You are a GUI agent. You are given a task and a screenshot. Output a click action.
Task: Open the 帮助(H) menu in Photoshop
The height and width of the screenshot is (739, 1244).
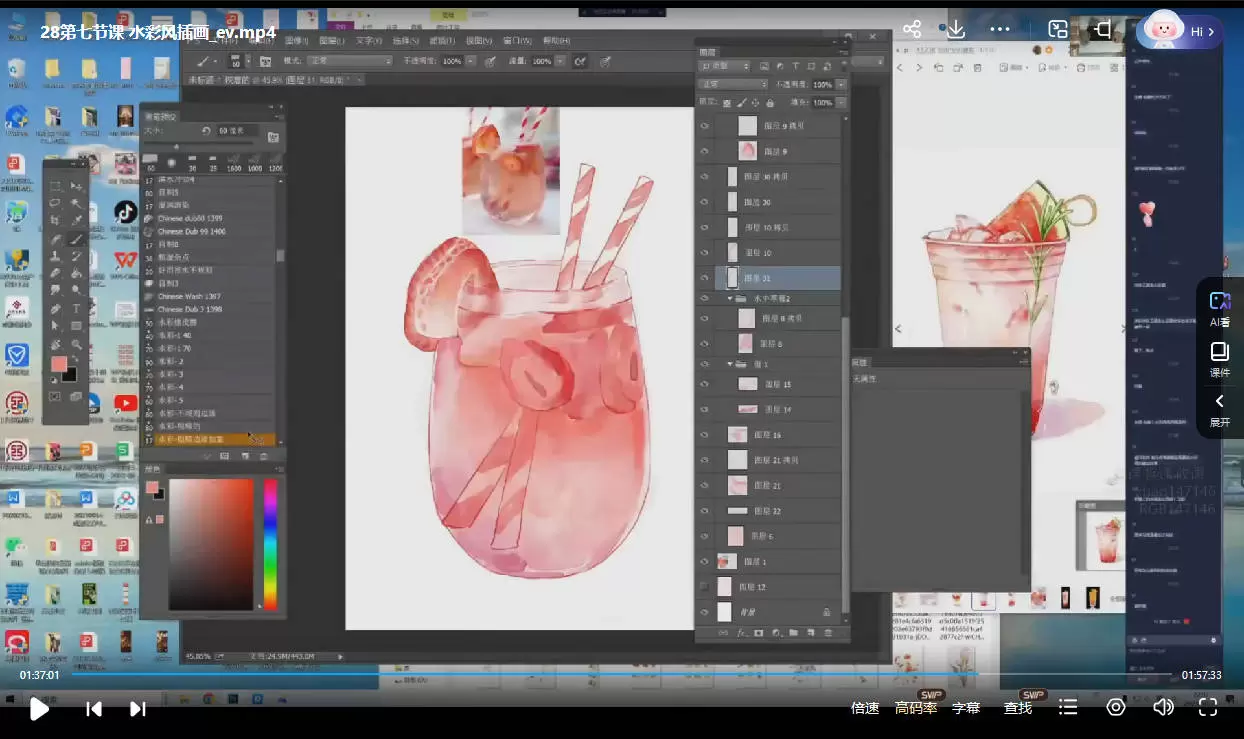coord(556,41)
